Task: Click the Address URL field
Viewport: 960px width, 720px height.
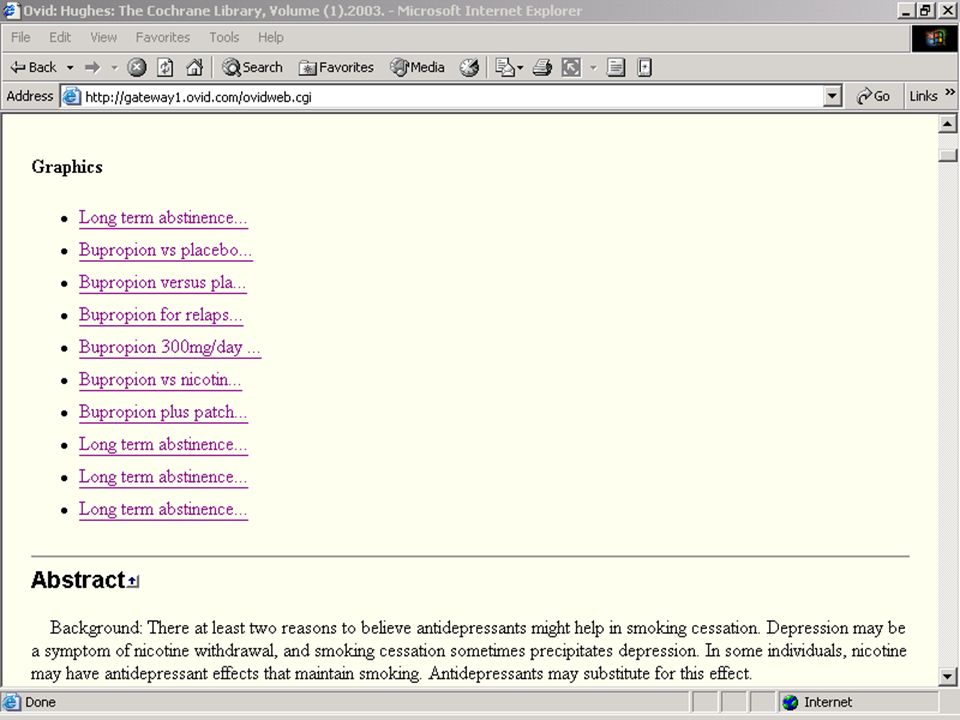Action: pyautogui.click(x=452, y=97)
